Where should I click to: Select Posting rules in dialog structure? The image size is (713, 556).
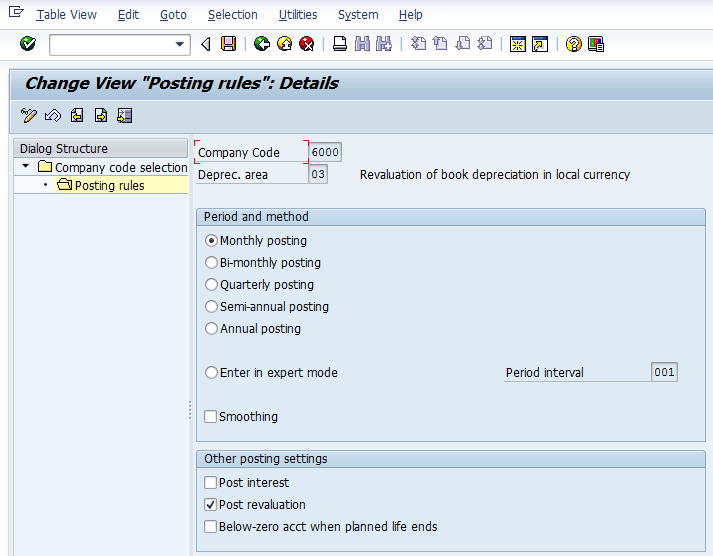point(109,186)
